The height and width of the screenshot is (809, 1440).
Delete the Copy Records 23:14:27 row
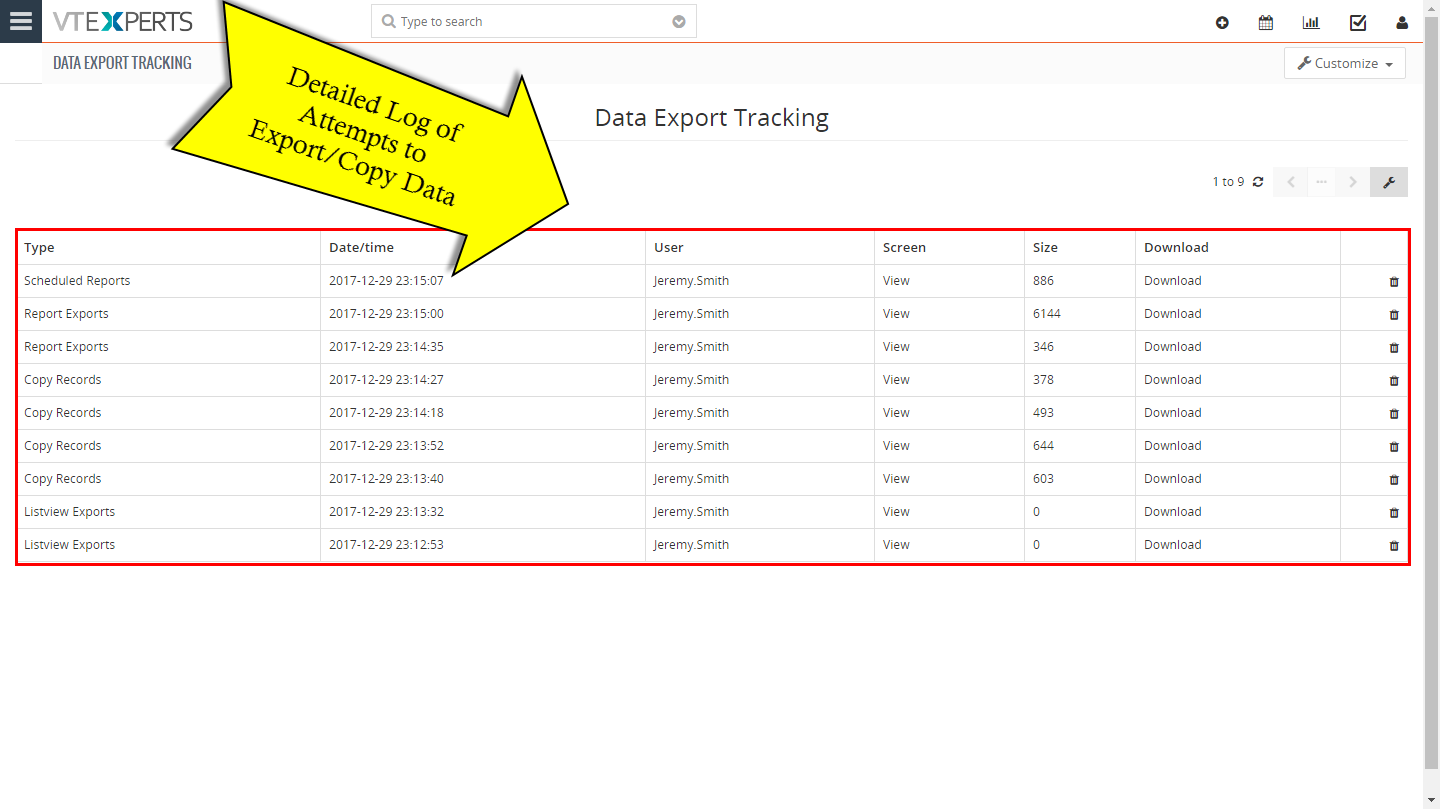[x=1394, y=380]
